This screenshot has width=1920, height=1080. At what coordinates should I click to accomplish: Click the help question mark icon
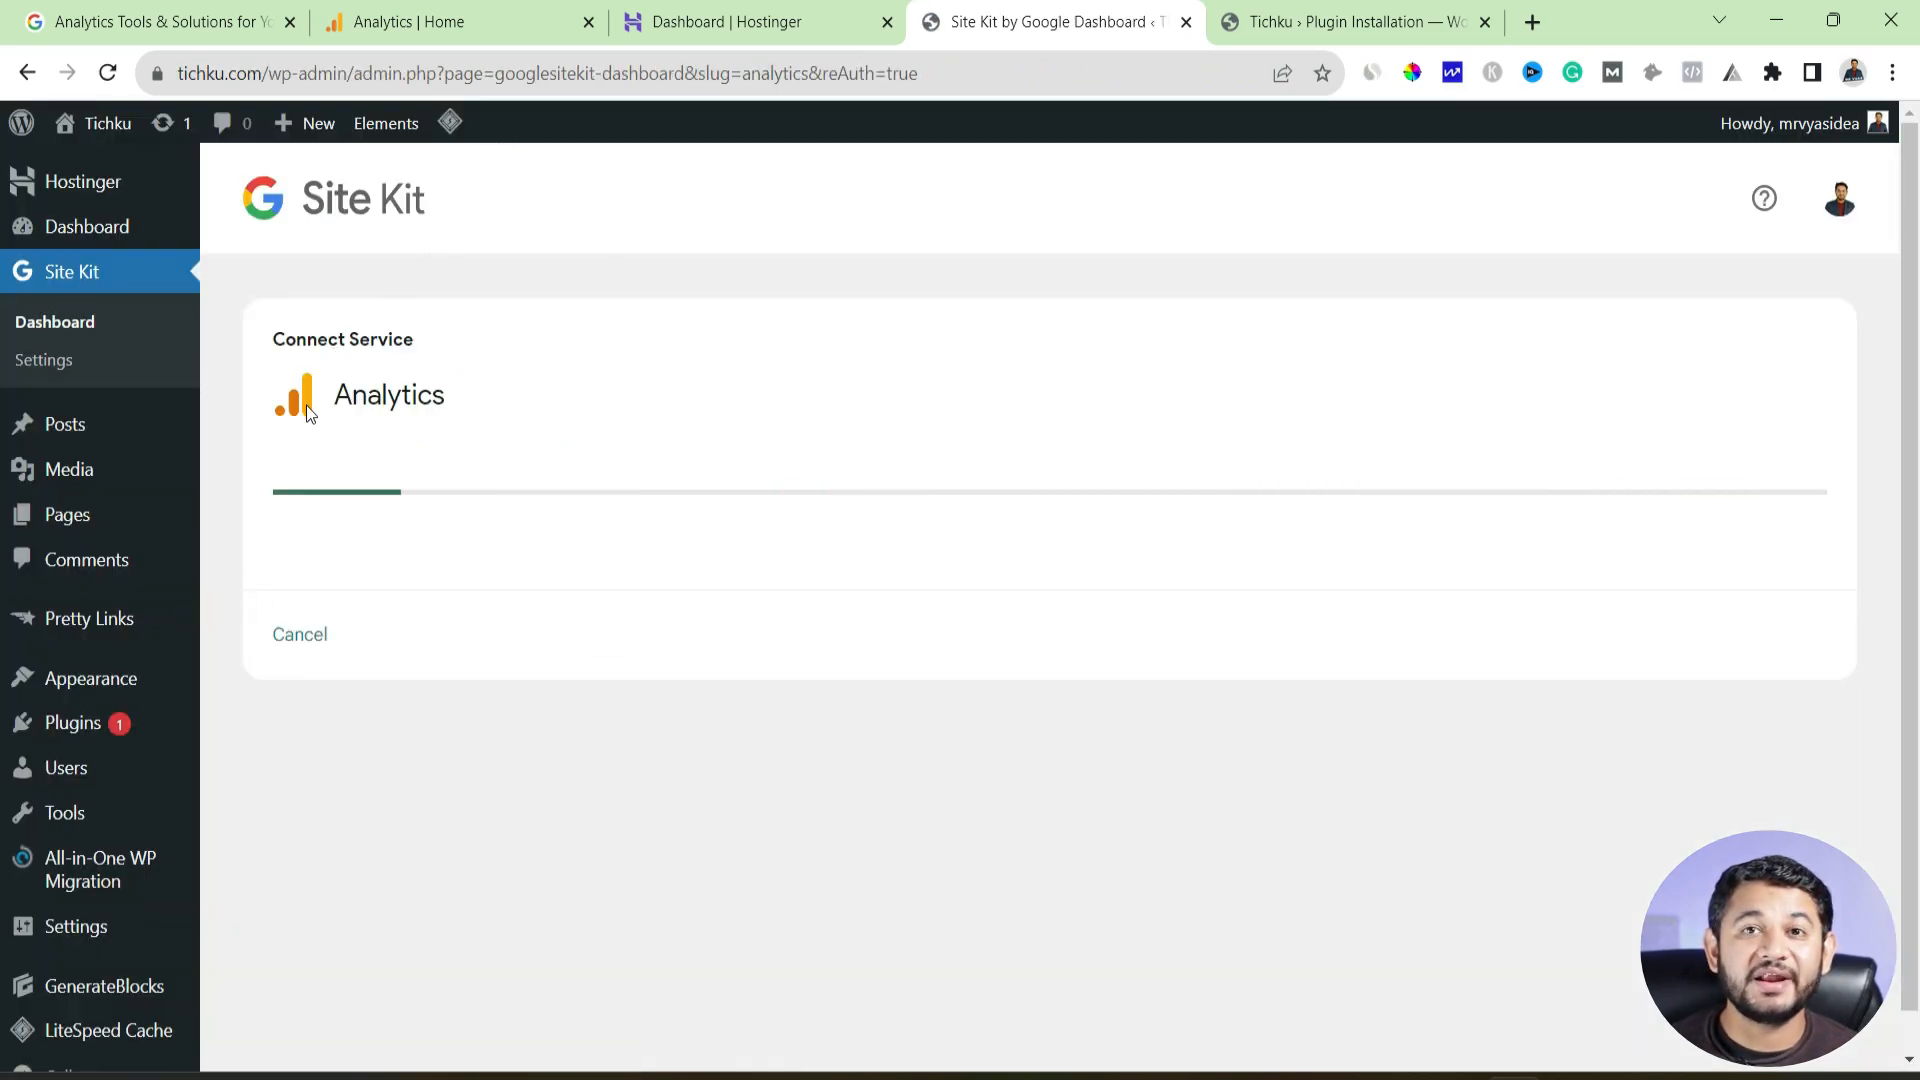coord(1764,198)
